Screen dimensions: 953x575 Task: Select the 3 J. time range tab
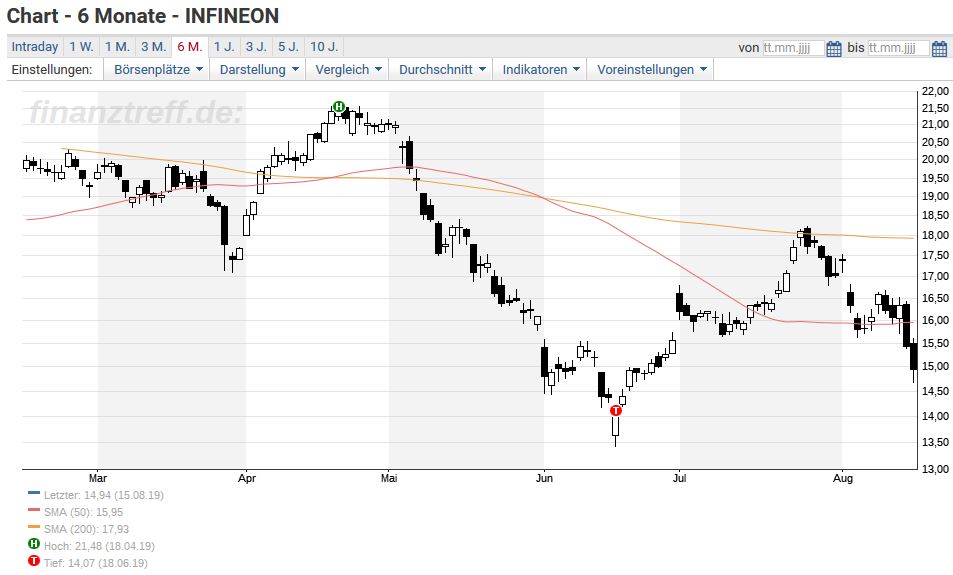click(256, 47)
